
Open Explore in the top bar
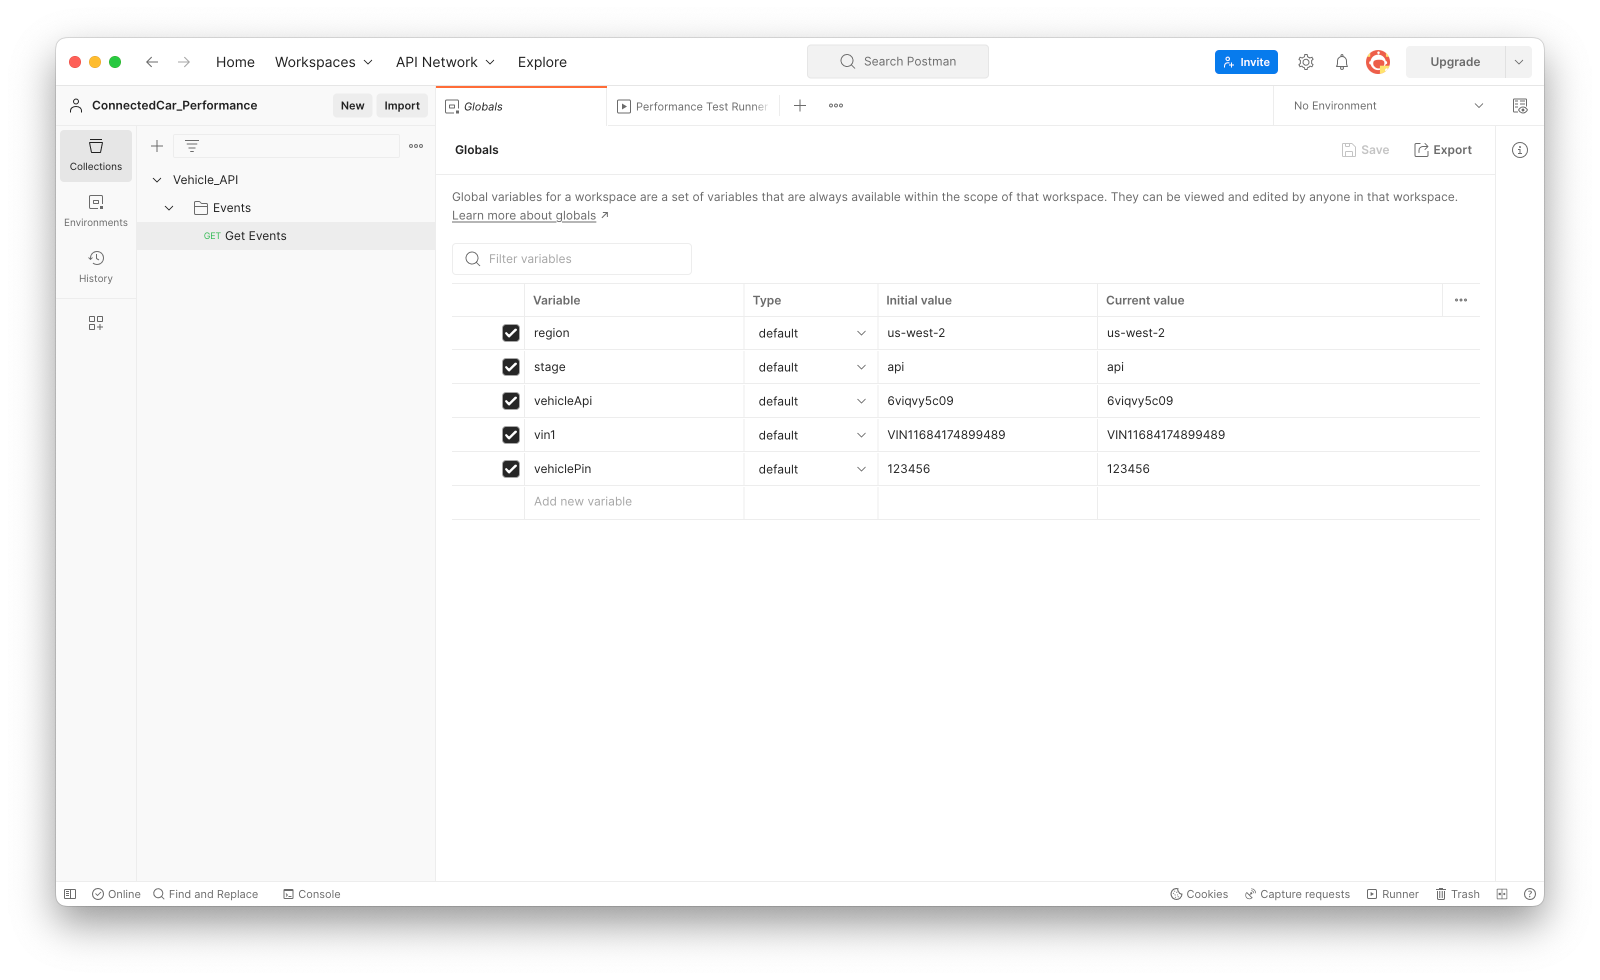(x=542, y=62)
